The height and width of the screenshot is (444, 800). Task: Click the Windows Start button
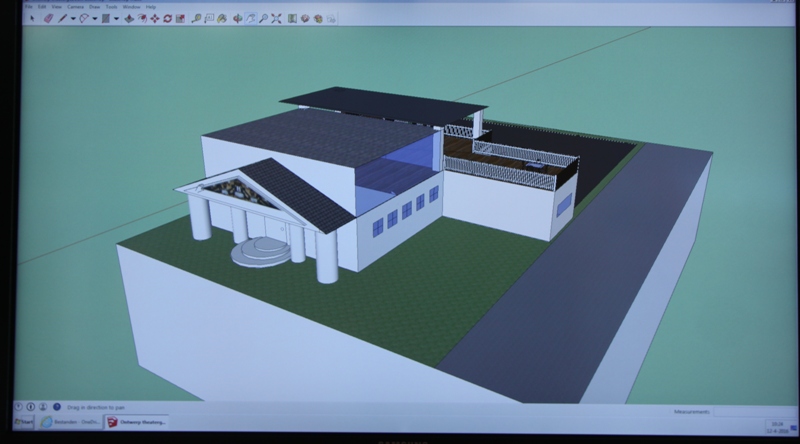pyautogui.click(x=24, y=422)
